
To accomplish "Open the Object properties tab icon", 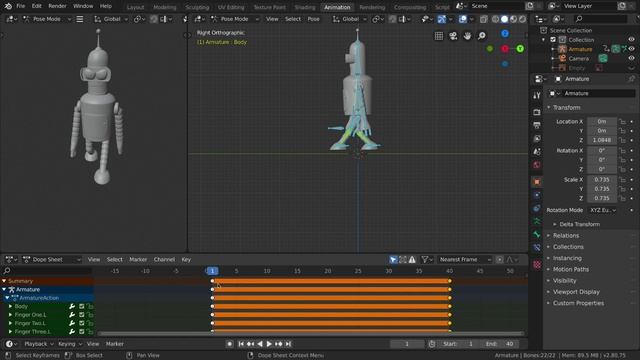I will (537, 182).
